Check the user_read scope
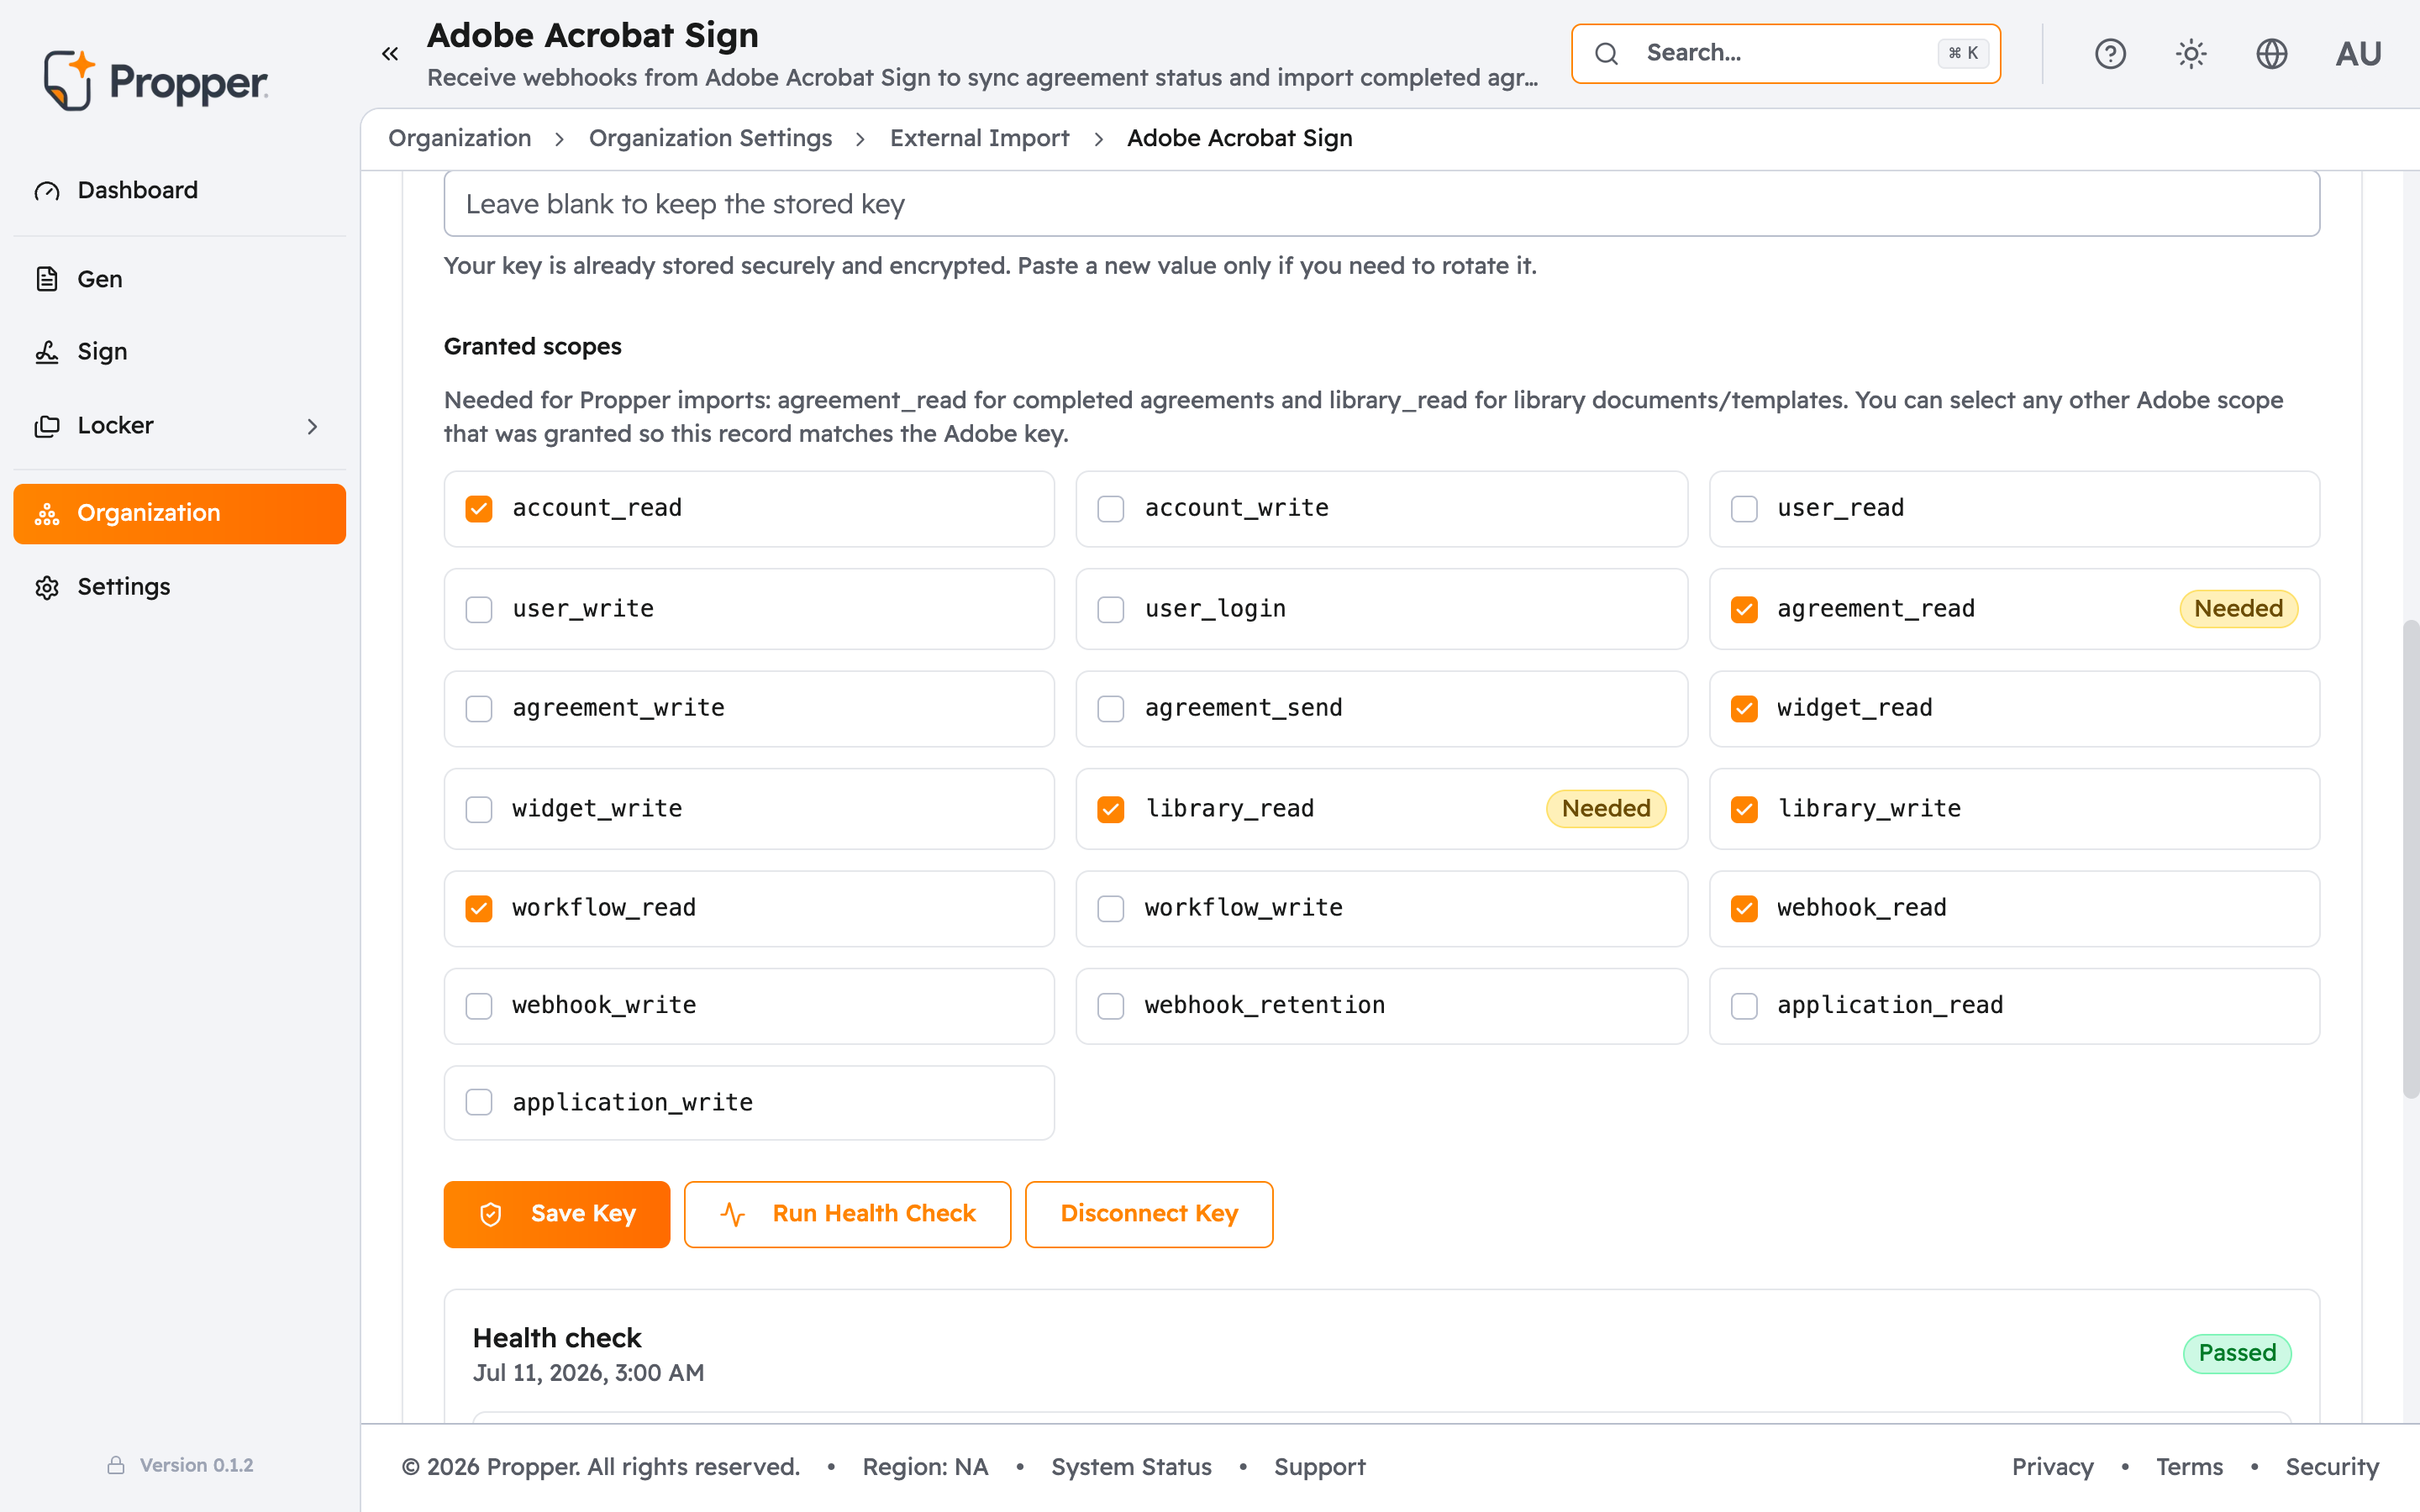Image resolution: width=2420 pixels, height=1512 pixels. point(1744,509)
